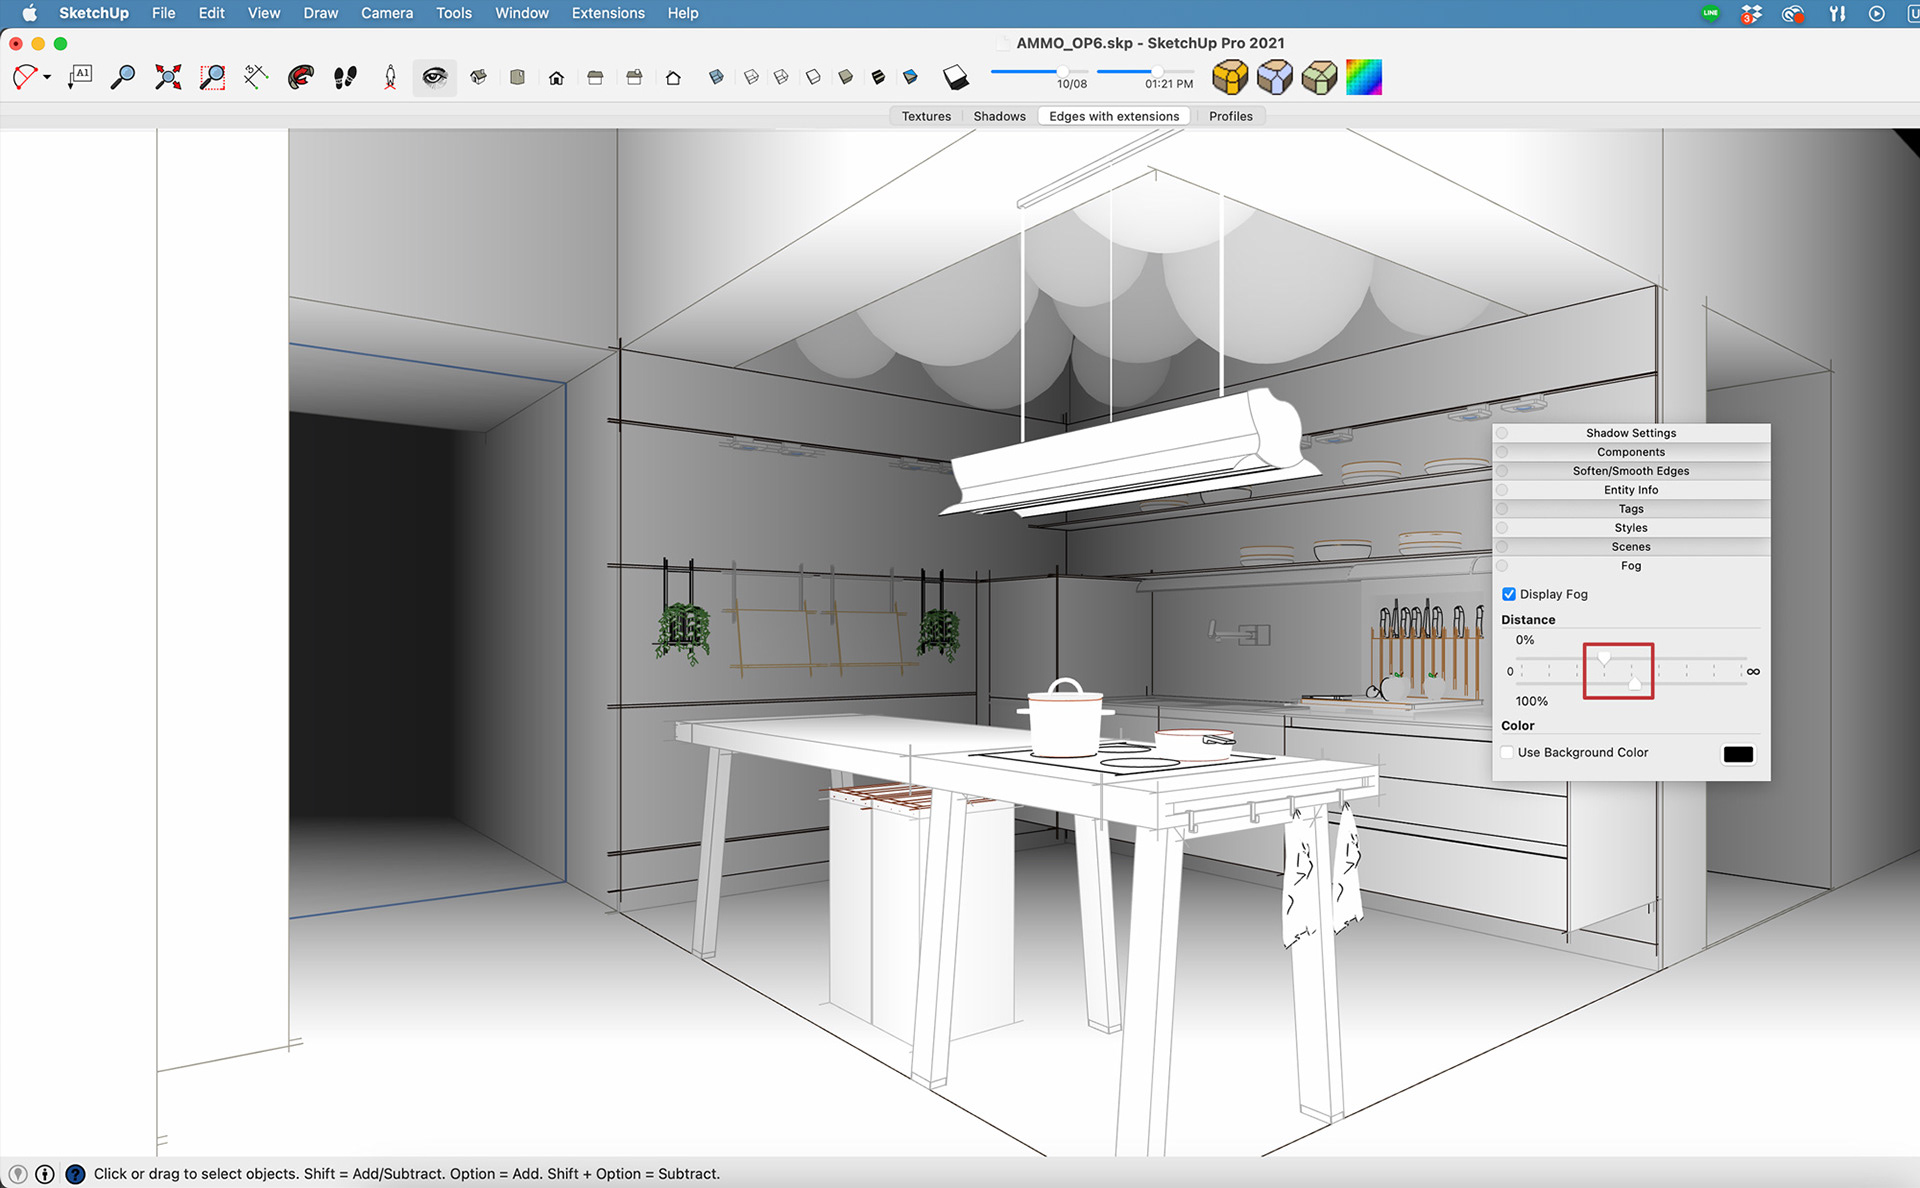Switch to Back view

coord(634,77)
